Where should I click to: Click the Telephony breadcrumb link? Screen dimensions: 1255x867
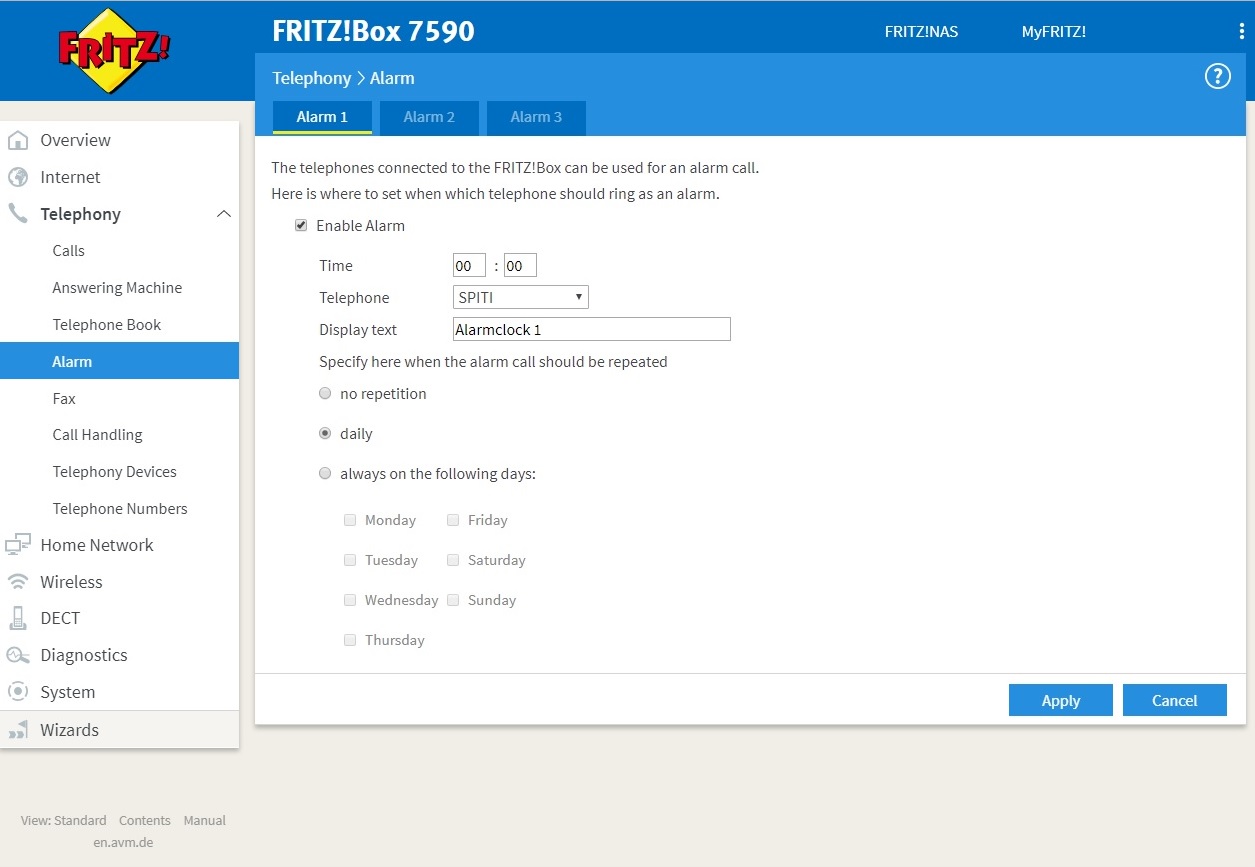(x=312, y=78)
